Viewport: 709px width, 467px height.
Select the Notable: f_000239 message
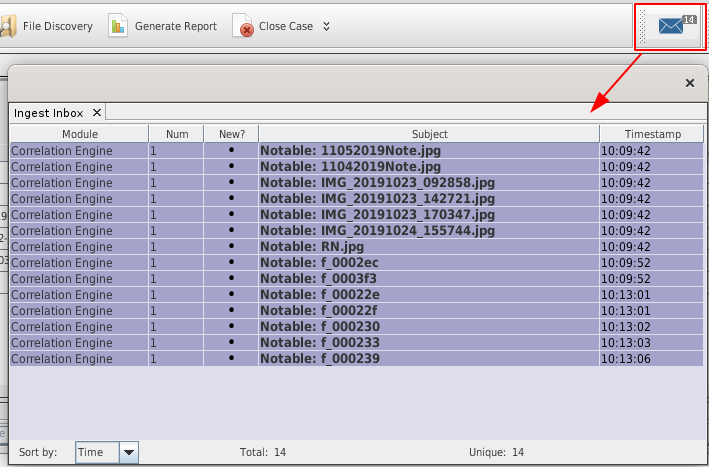(x=320, y=359)
